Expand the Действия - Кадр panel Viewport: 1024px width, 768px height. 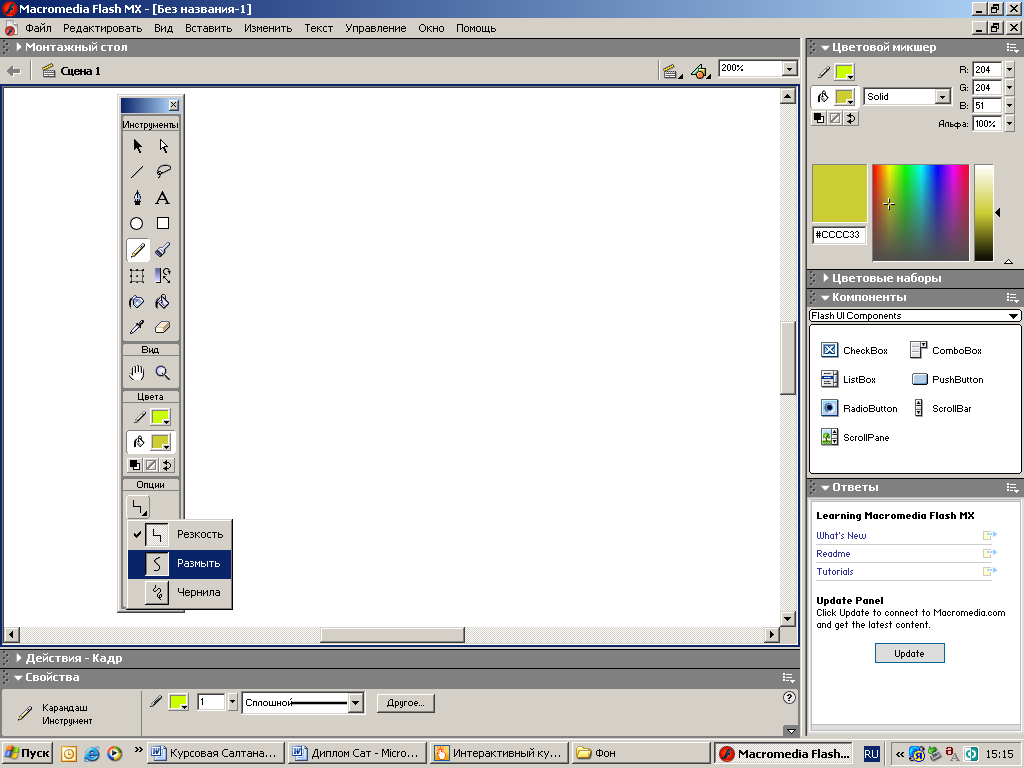19,658
